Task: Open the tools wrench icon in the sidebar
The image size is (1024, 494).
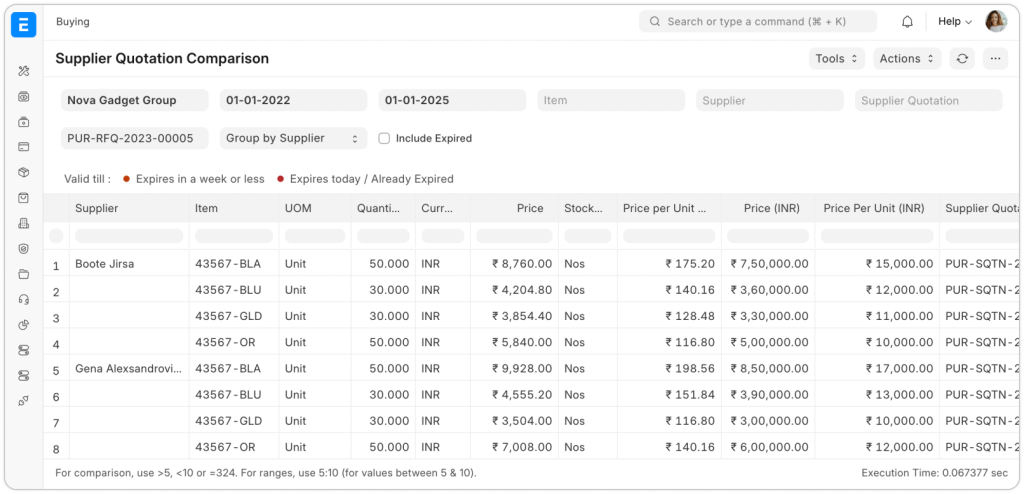Action: coord(24,71)
